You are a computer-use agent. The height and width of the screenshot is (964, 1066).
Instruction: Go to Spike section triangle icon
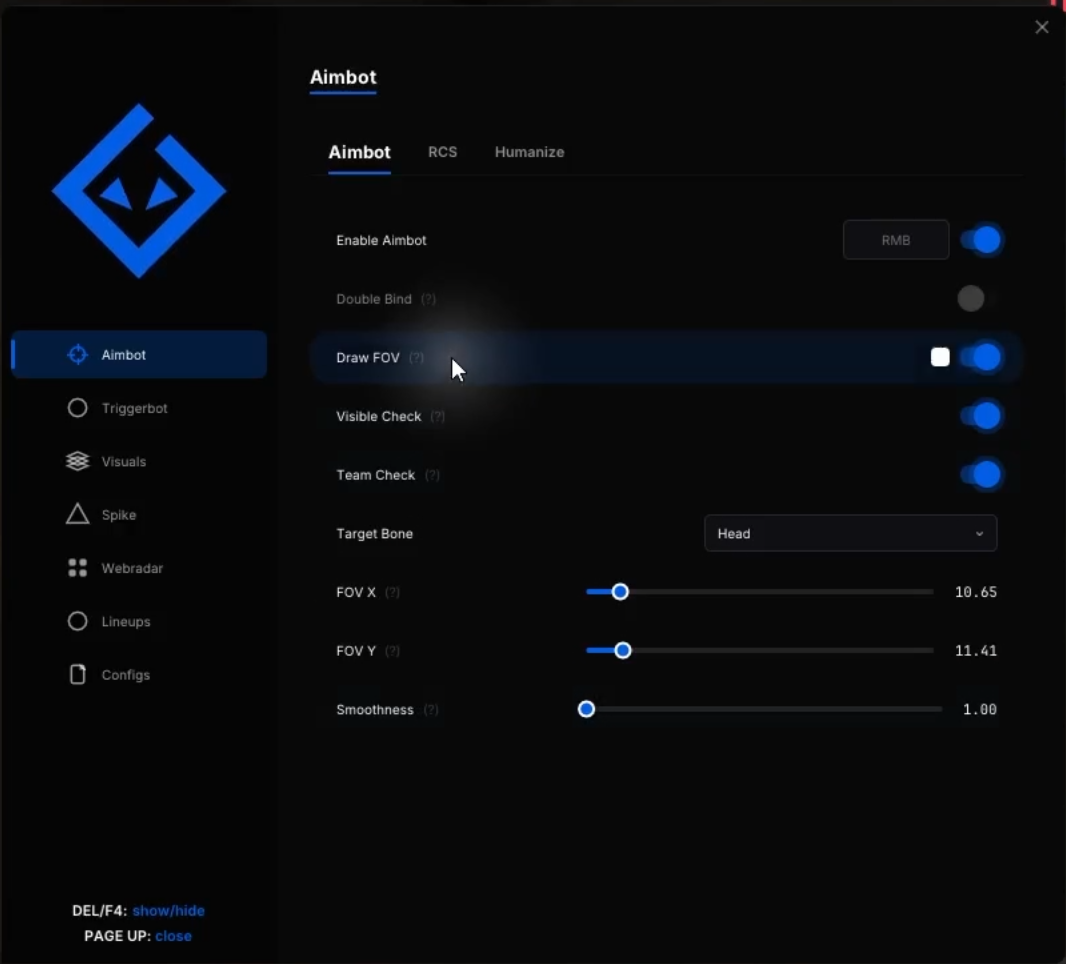(78, 514)
